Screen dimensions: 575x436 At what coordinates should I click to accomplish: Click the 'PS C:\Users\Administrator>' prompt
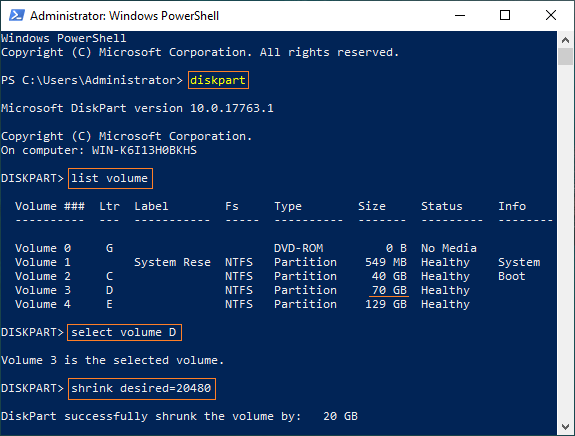92,80
